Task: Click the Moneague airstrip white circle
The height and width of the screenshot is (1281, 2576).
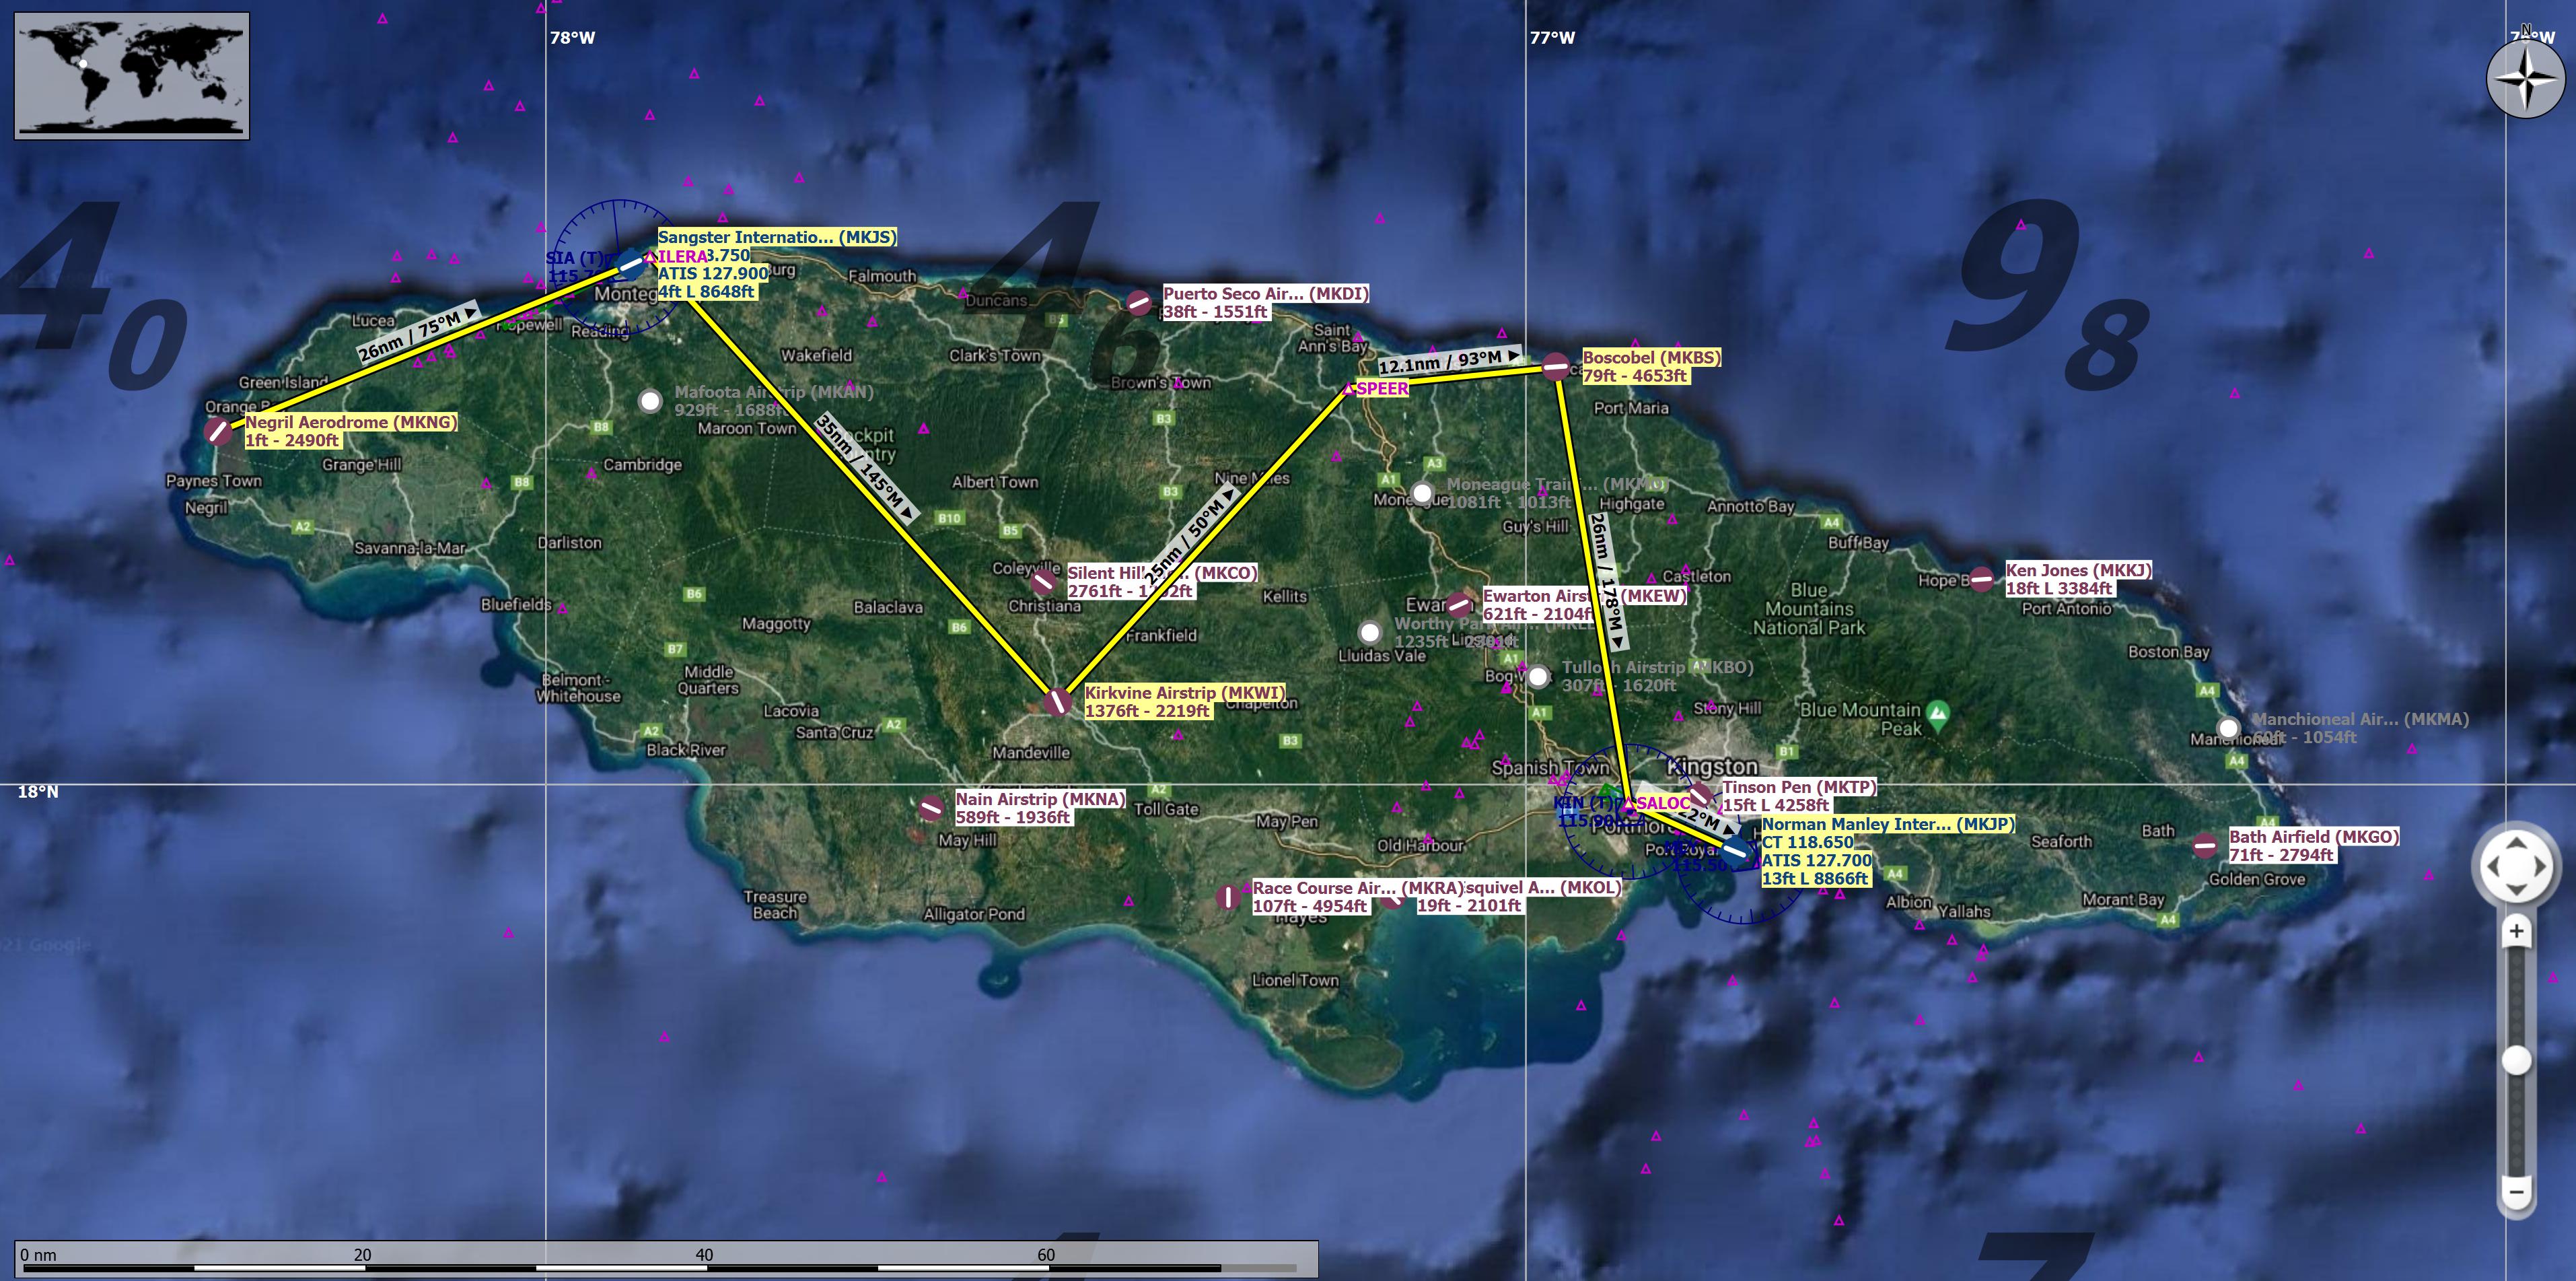Action: (x=1422, y=493)
